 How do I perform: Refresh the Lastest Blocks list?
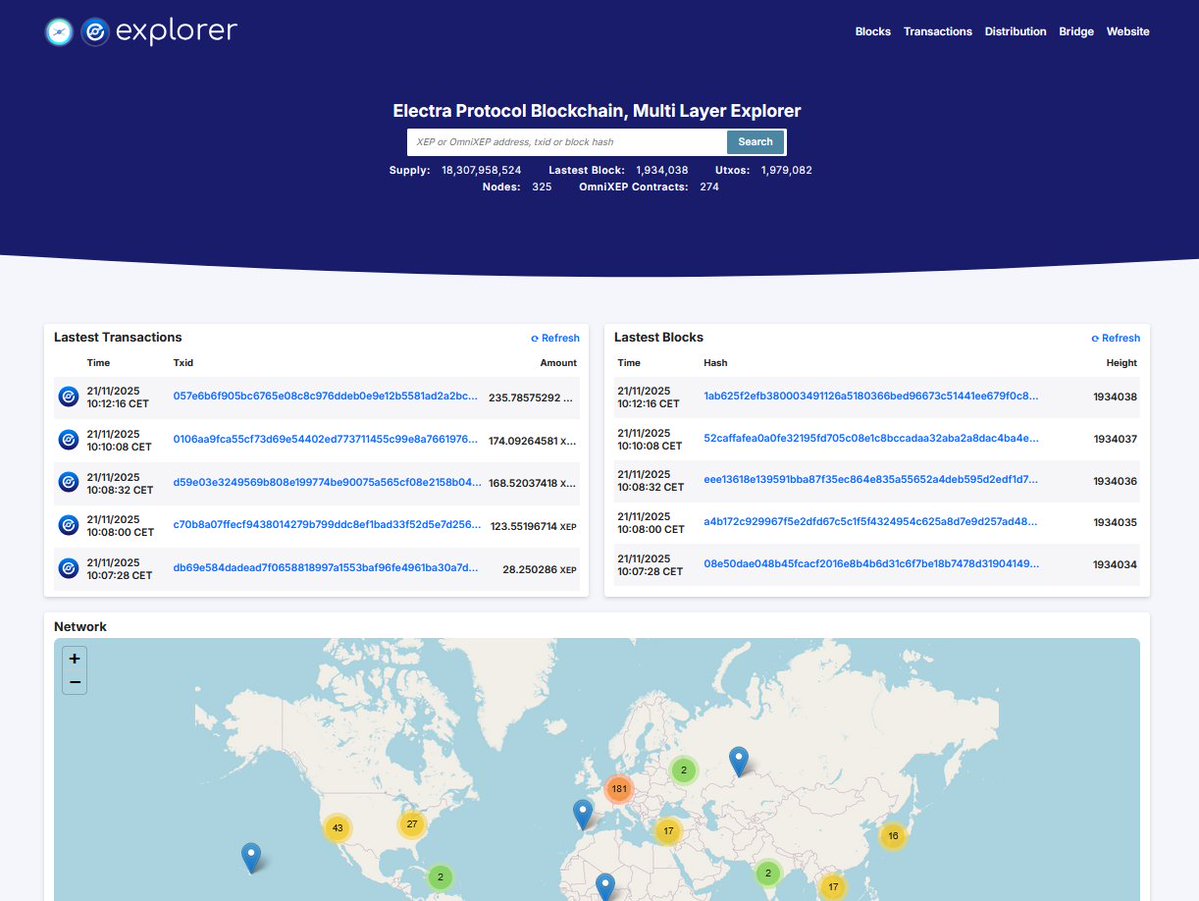(x=1116, y=338)
